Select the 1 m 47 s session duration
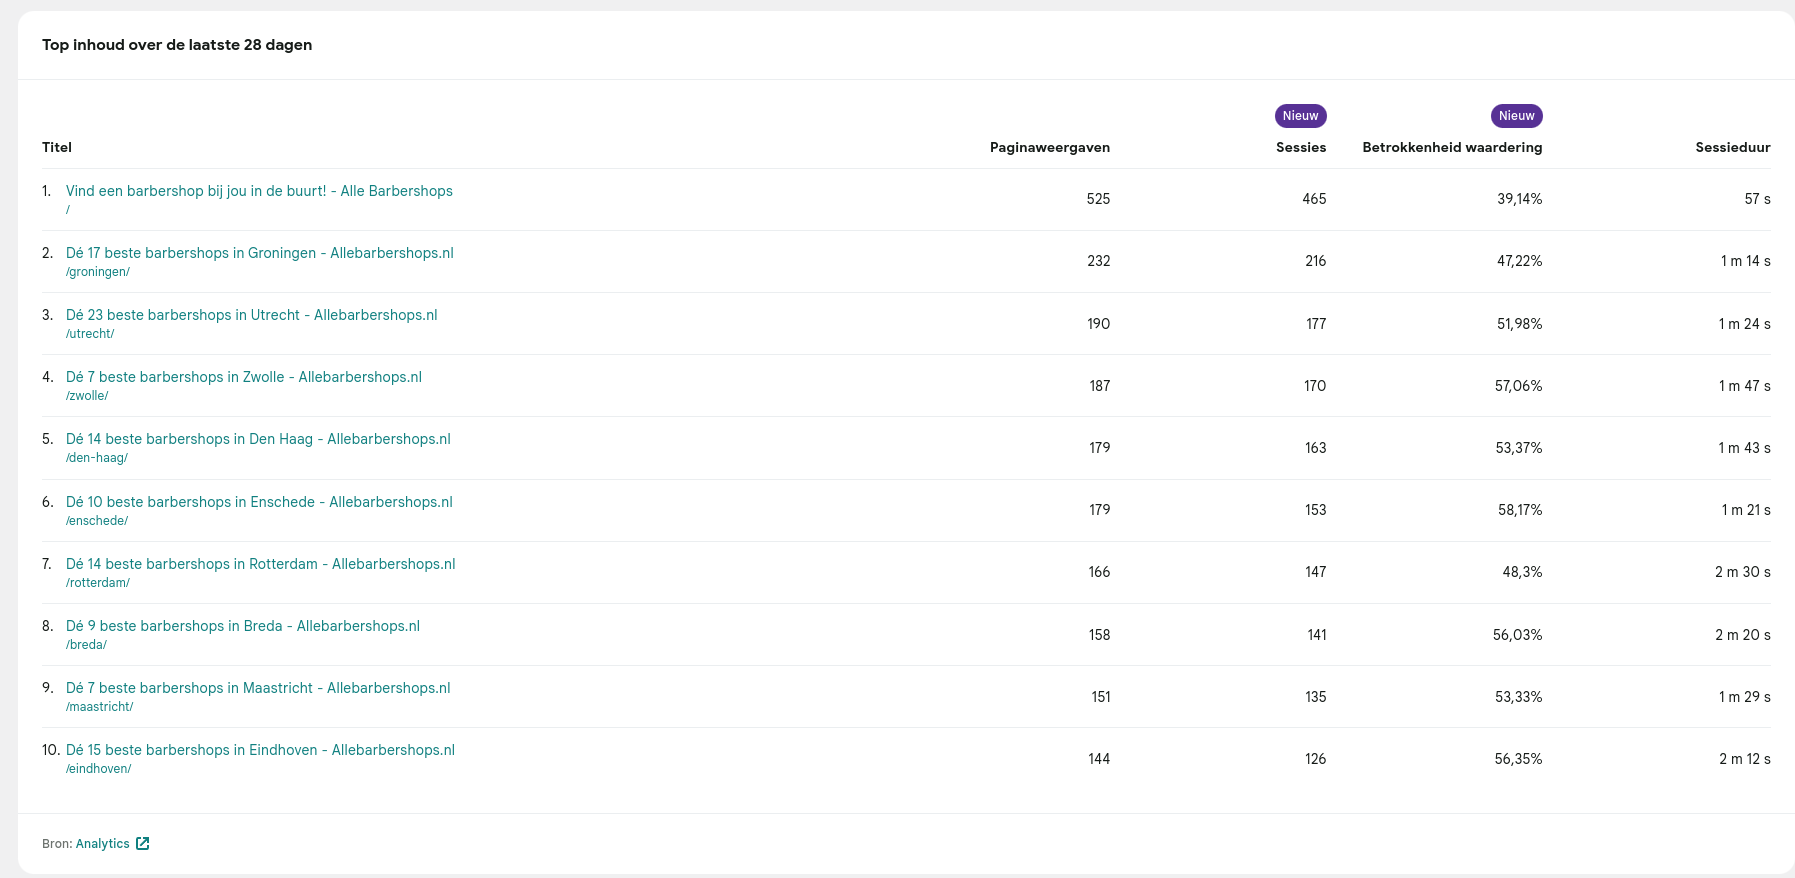The image size is (1795, 878). pyautogui.click(x=1744, y=386)
